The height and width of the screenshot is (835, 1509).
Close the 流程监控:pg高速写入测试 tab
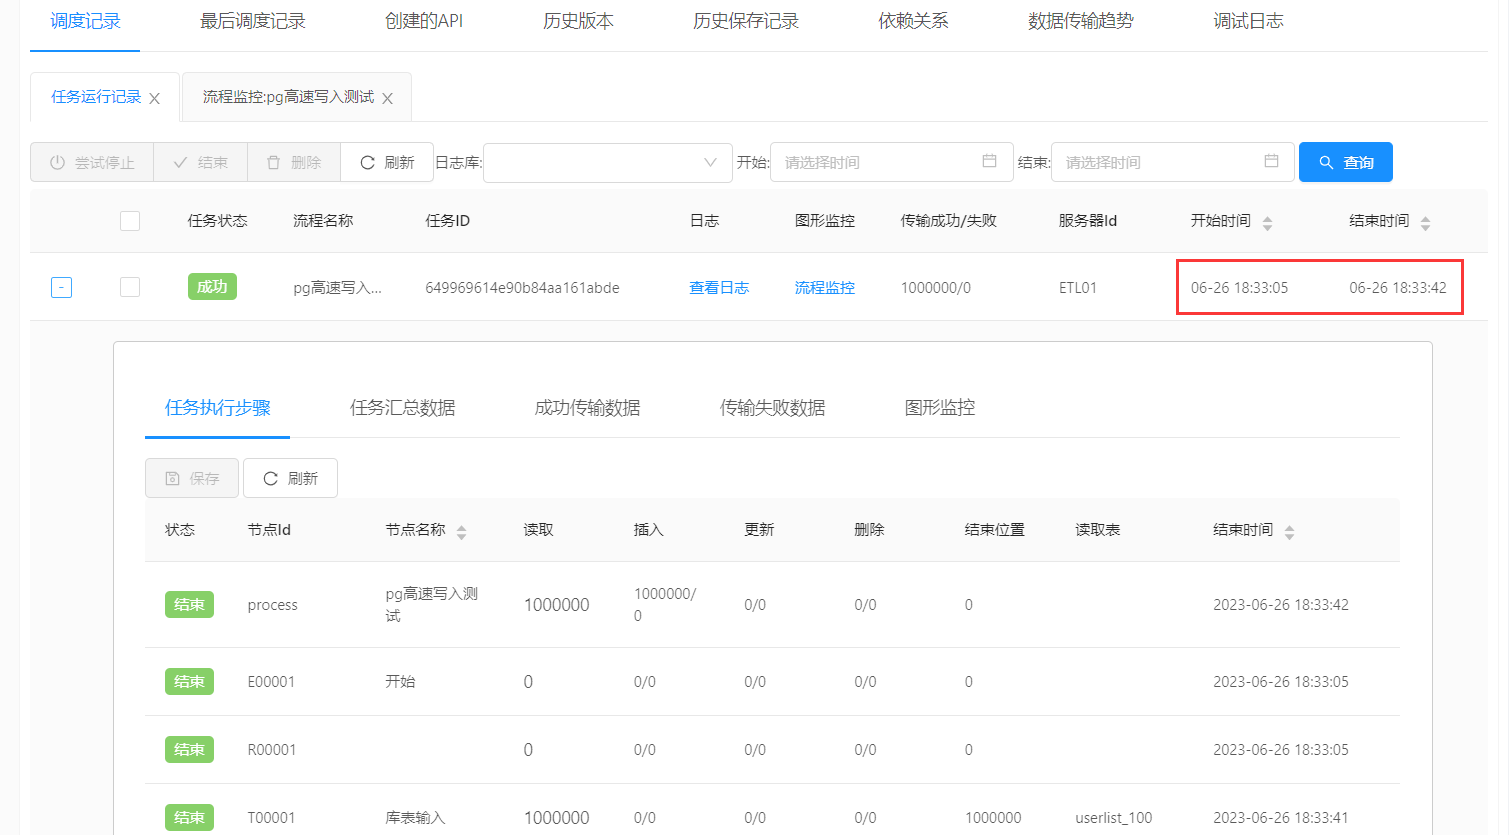point(387,98)
